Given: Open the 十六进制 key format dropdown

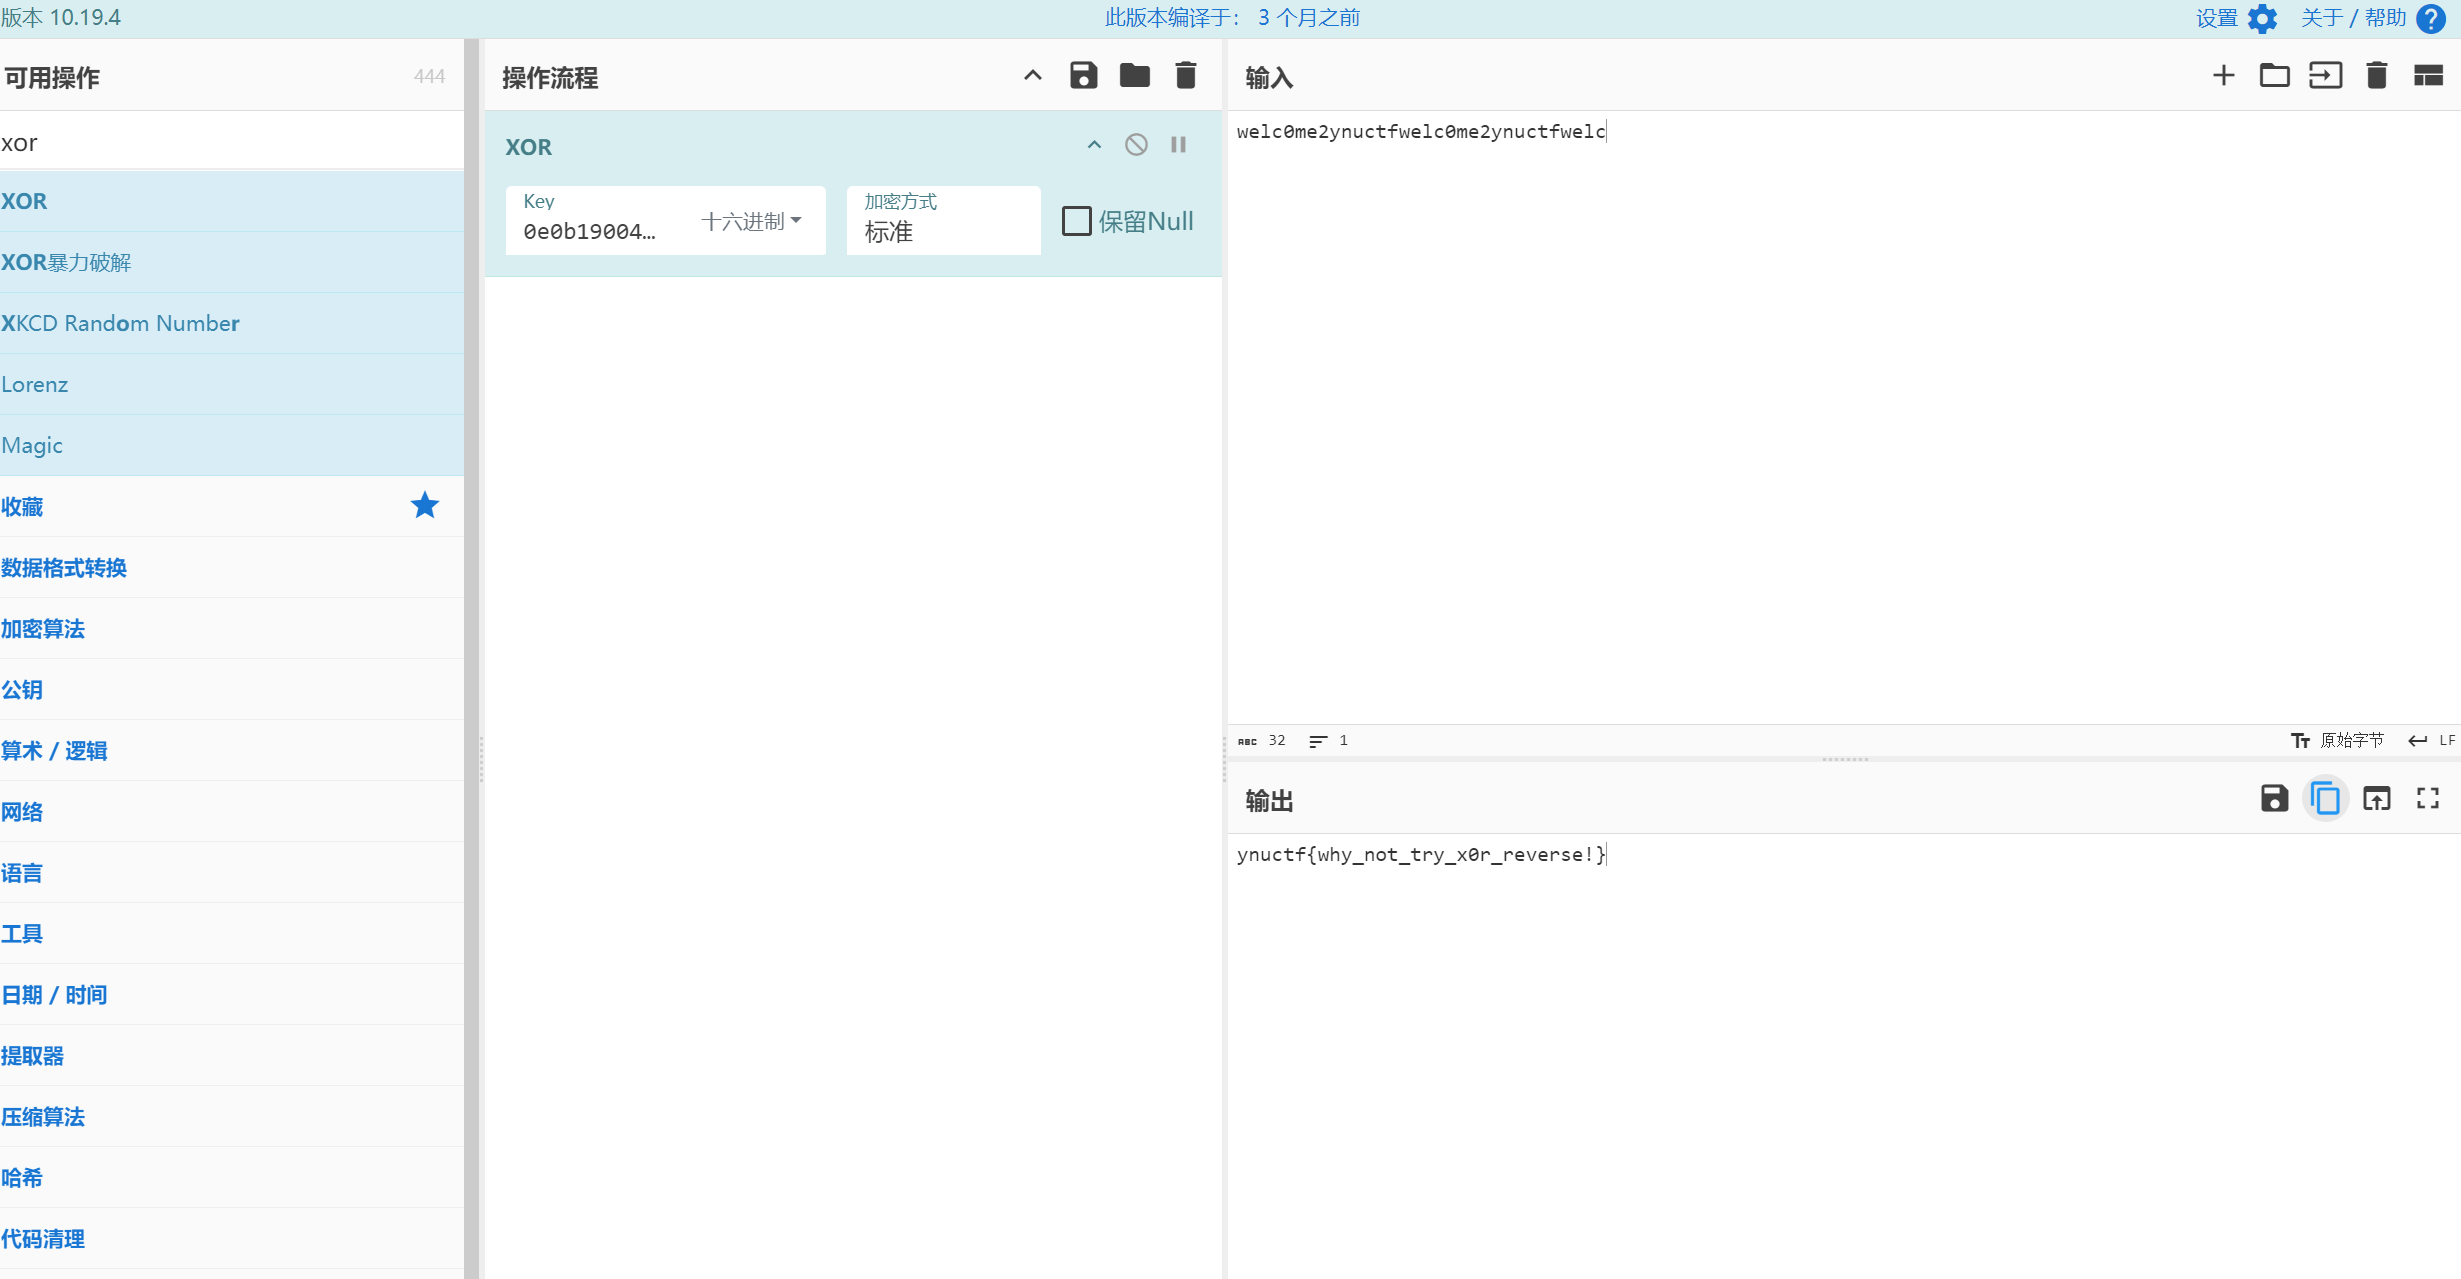Looking at the screenshot, I should coord(752,221).
